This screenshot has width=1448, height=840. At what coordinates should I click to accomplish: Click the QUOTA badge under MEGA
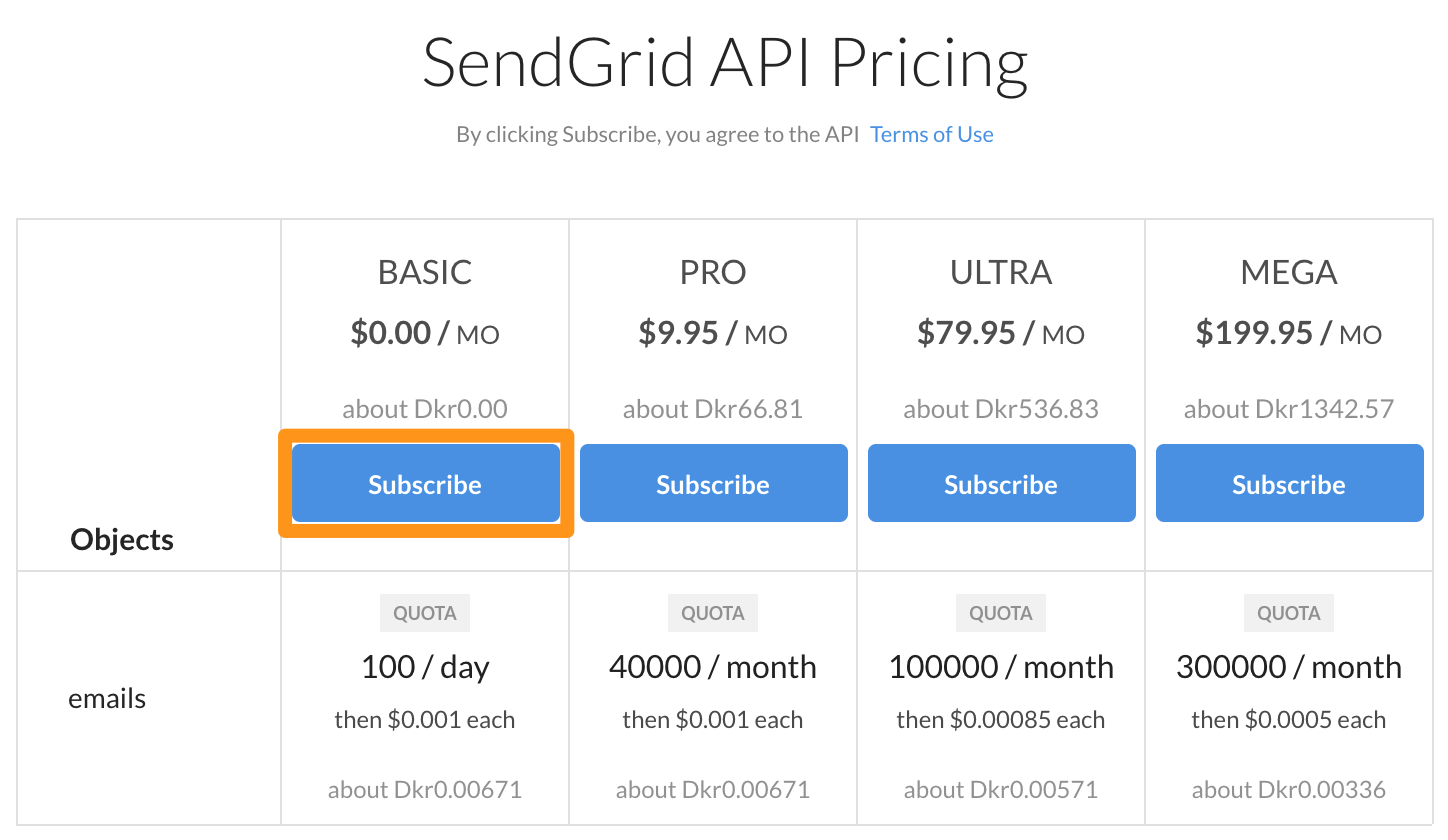[1289, 613]
